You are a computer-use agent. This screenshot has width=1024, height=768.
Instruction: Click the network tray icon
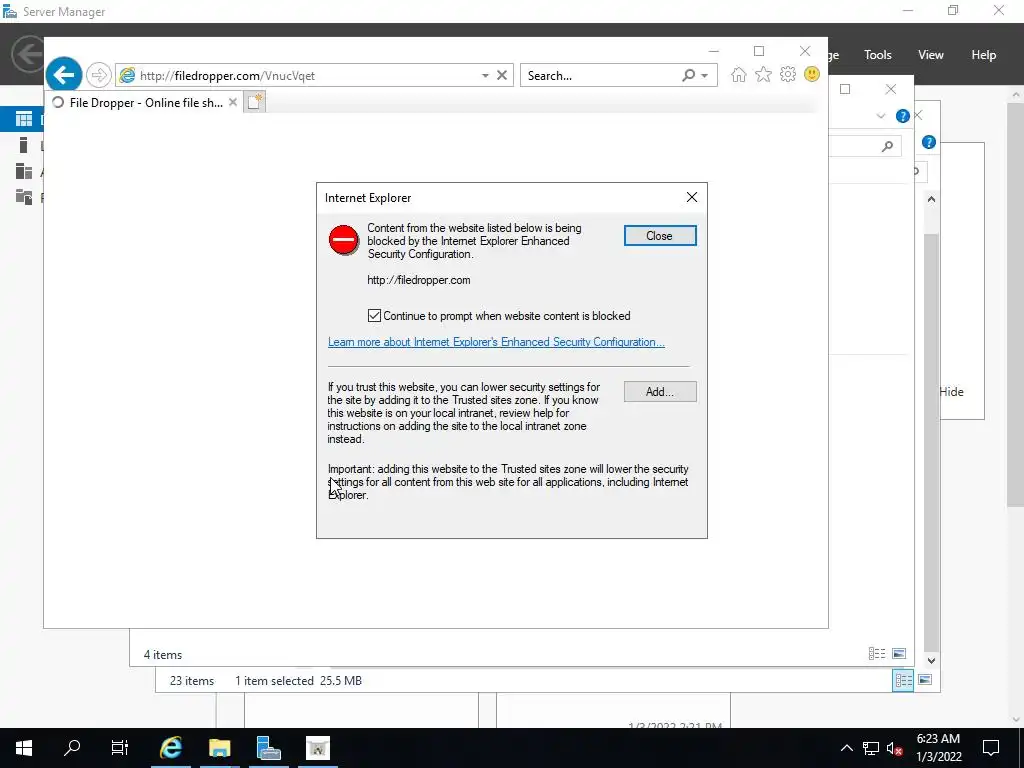pyautogui.click(x=871, y=748)
